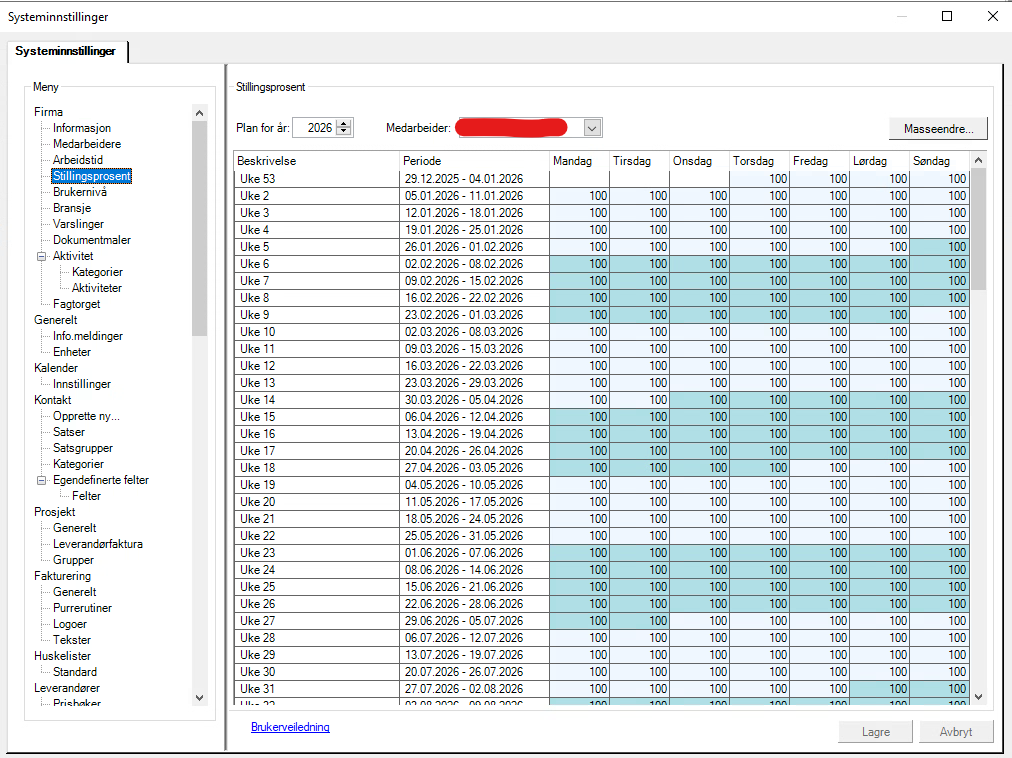Screen dimensions: 1012x758
Task: Collapse the Aktivitet tree node
Action: 41,256
